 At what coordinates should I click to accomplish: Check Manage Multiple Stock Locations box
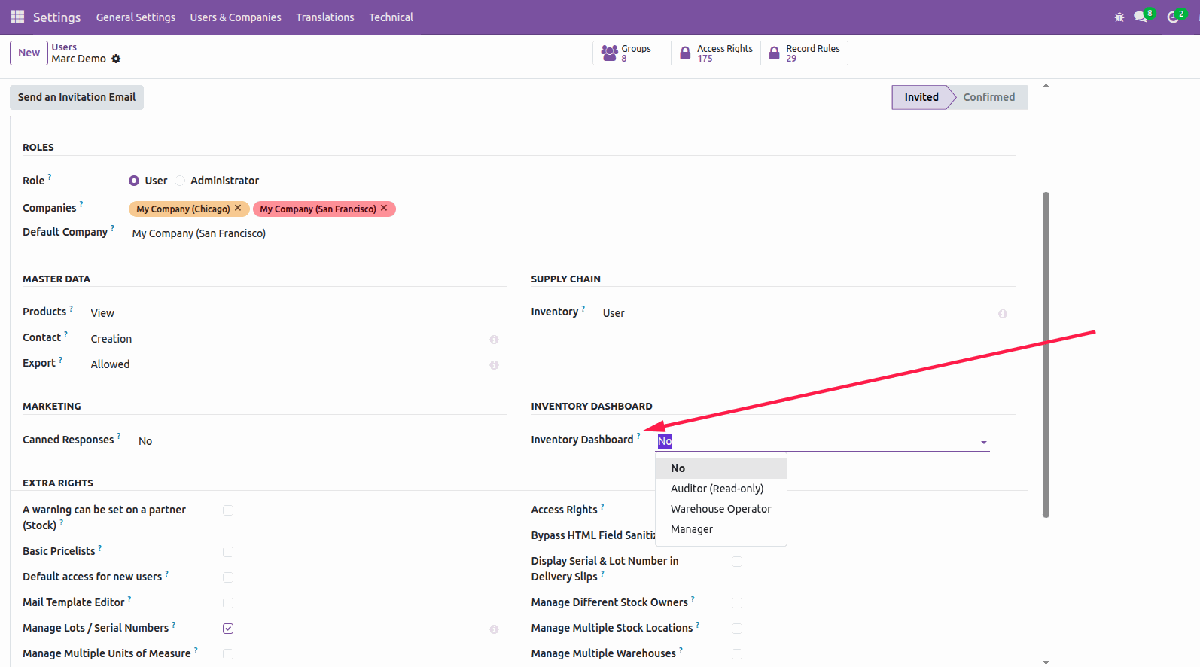tap(736, 628)
